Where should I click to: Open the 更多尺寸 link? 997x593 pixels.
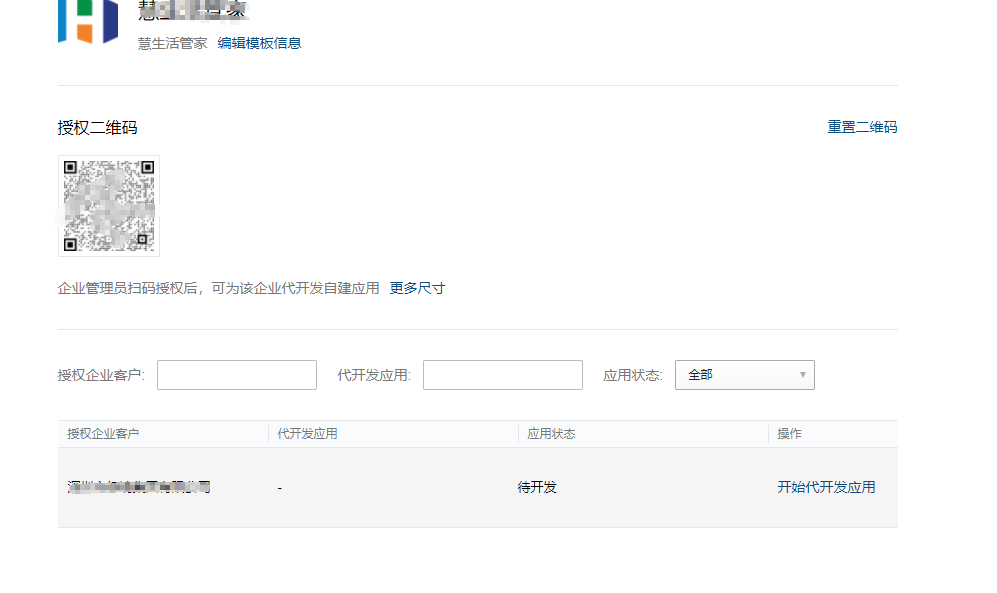[417, 288]
